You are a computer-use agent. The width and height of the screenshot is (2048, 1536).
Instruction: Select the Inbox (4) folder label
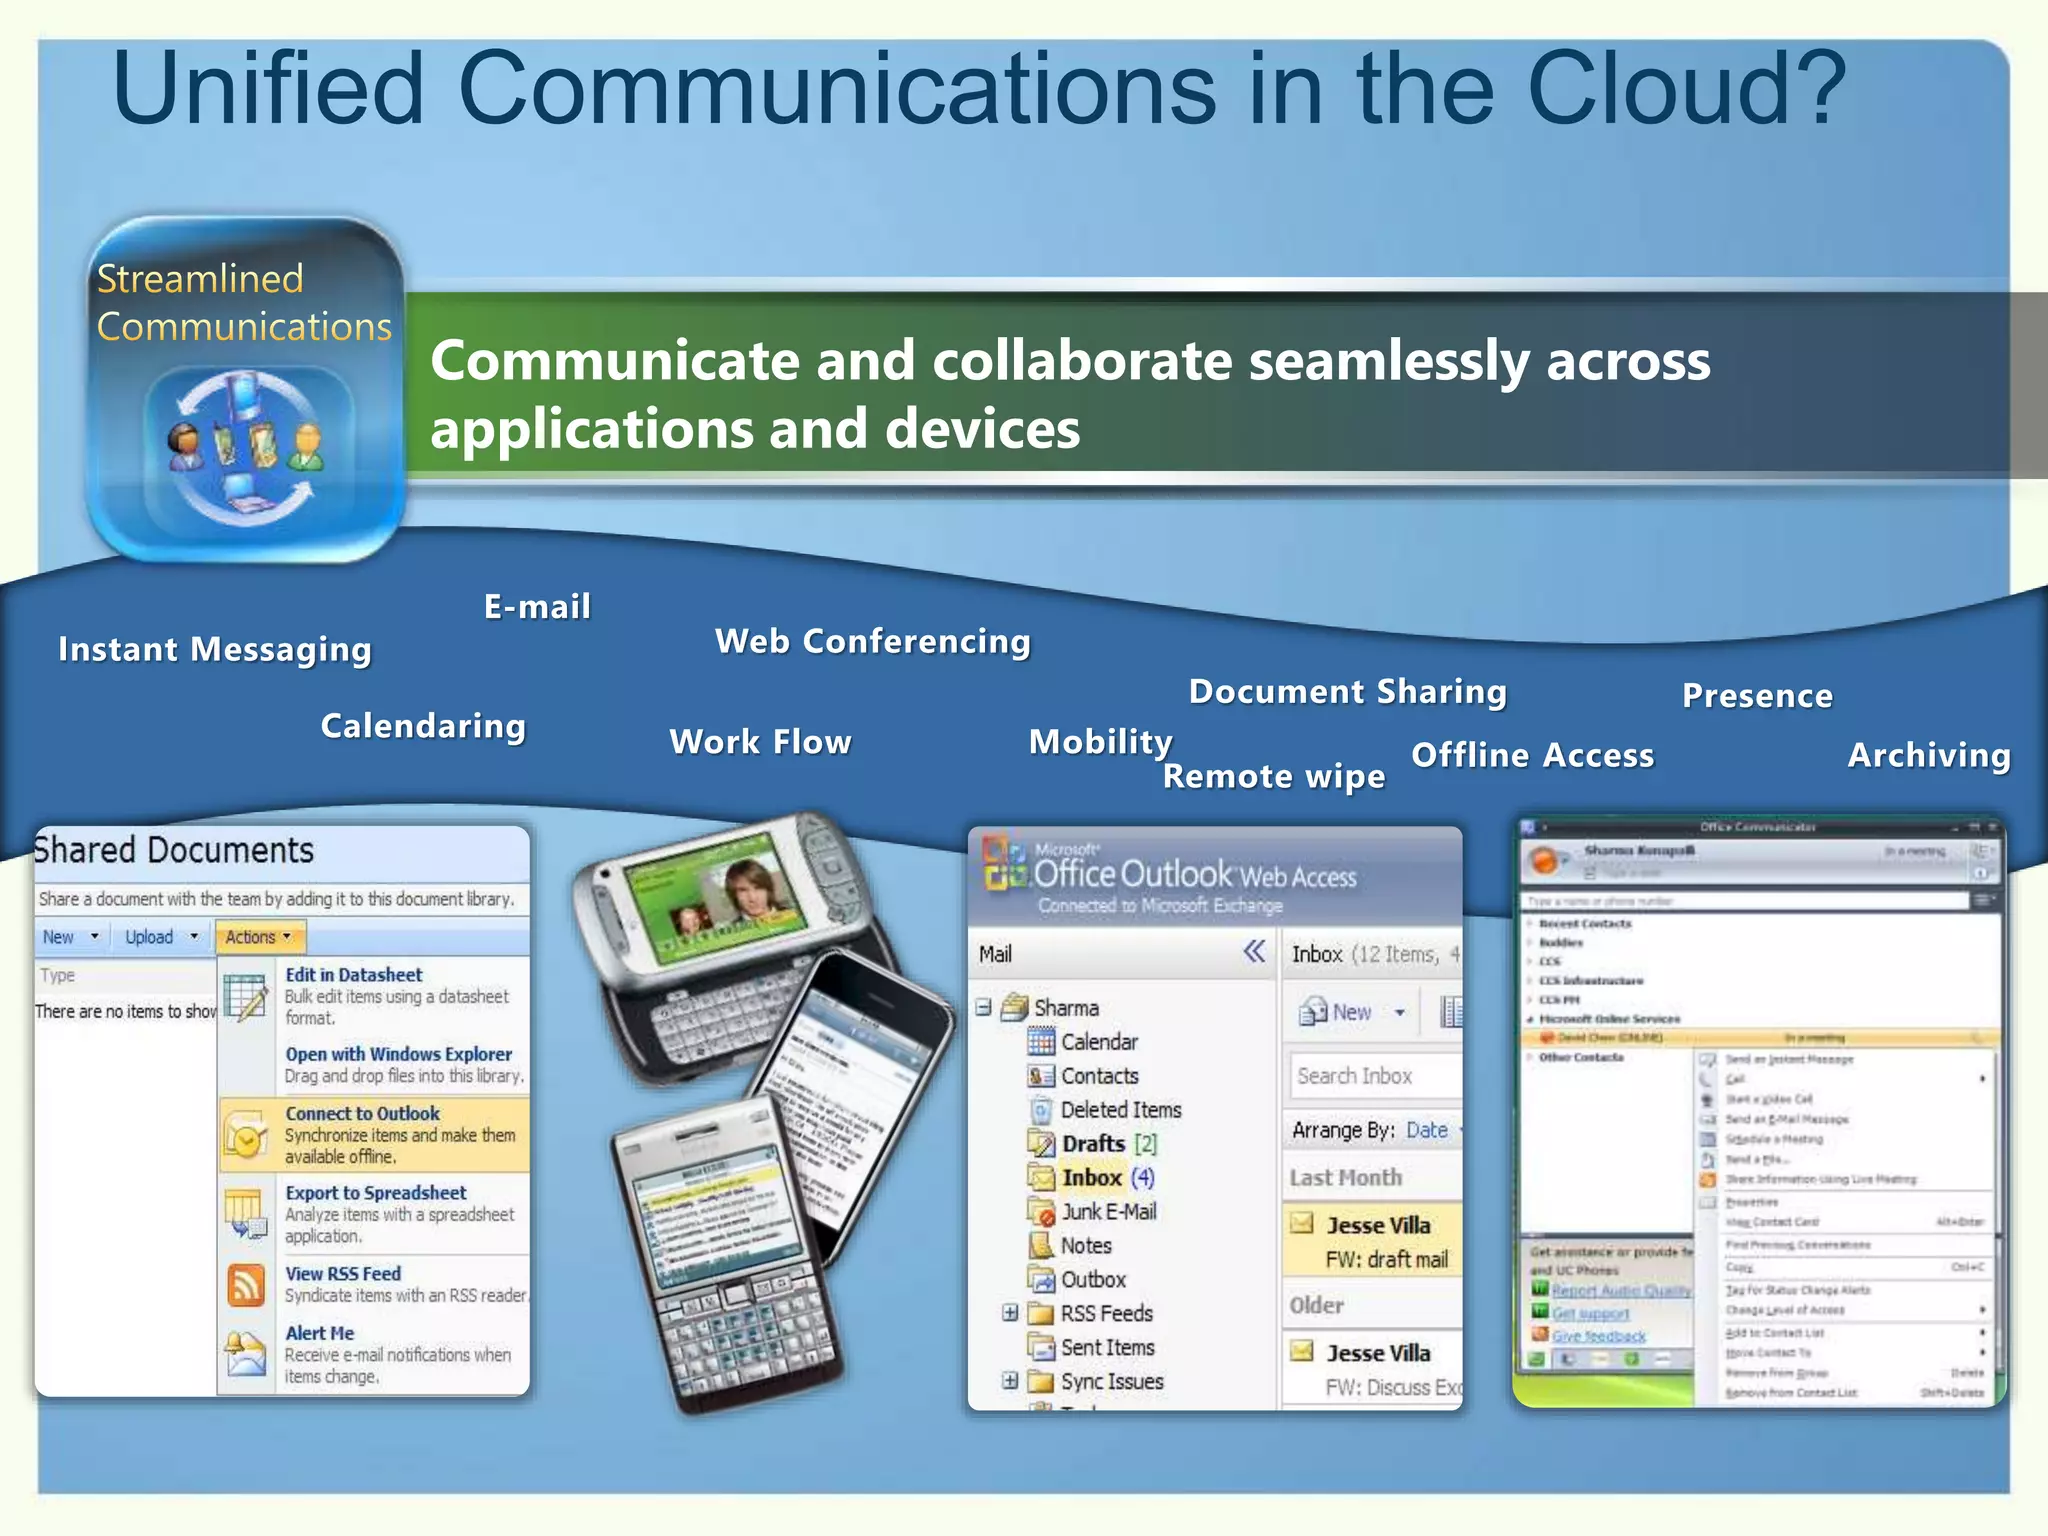[1108, 1178]
